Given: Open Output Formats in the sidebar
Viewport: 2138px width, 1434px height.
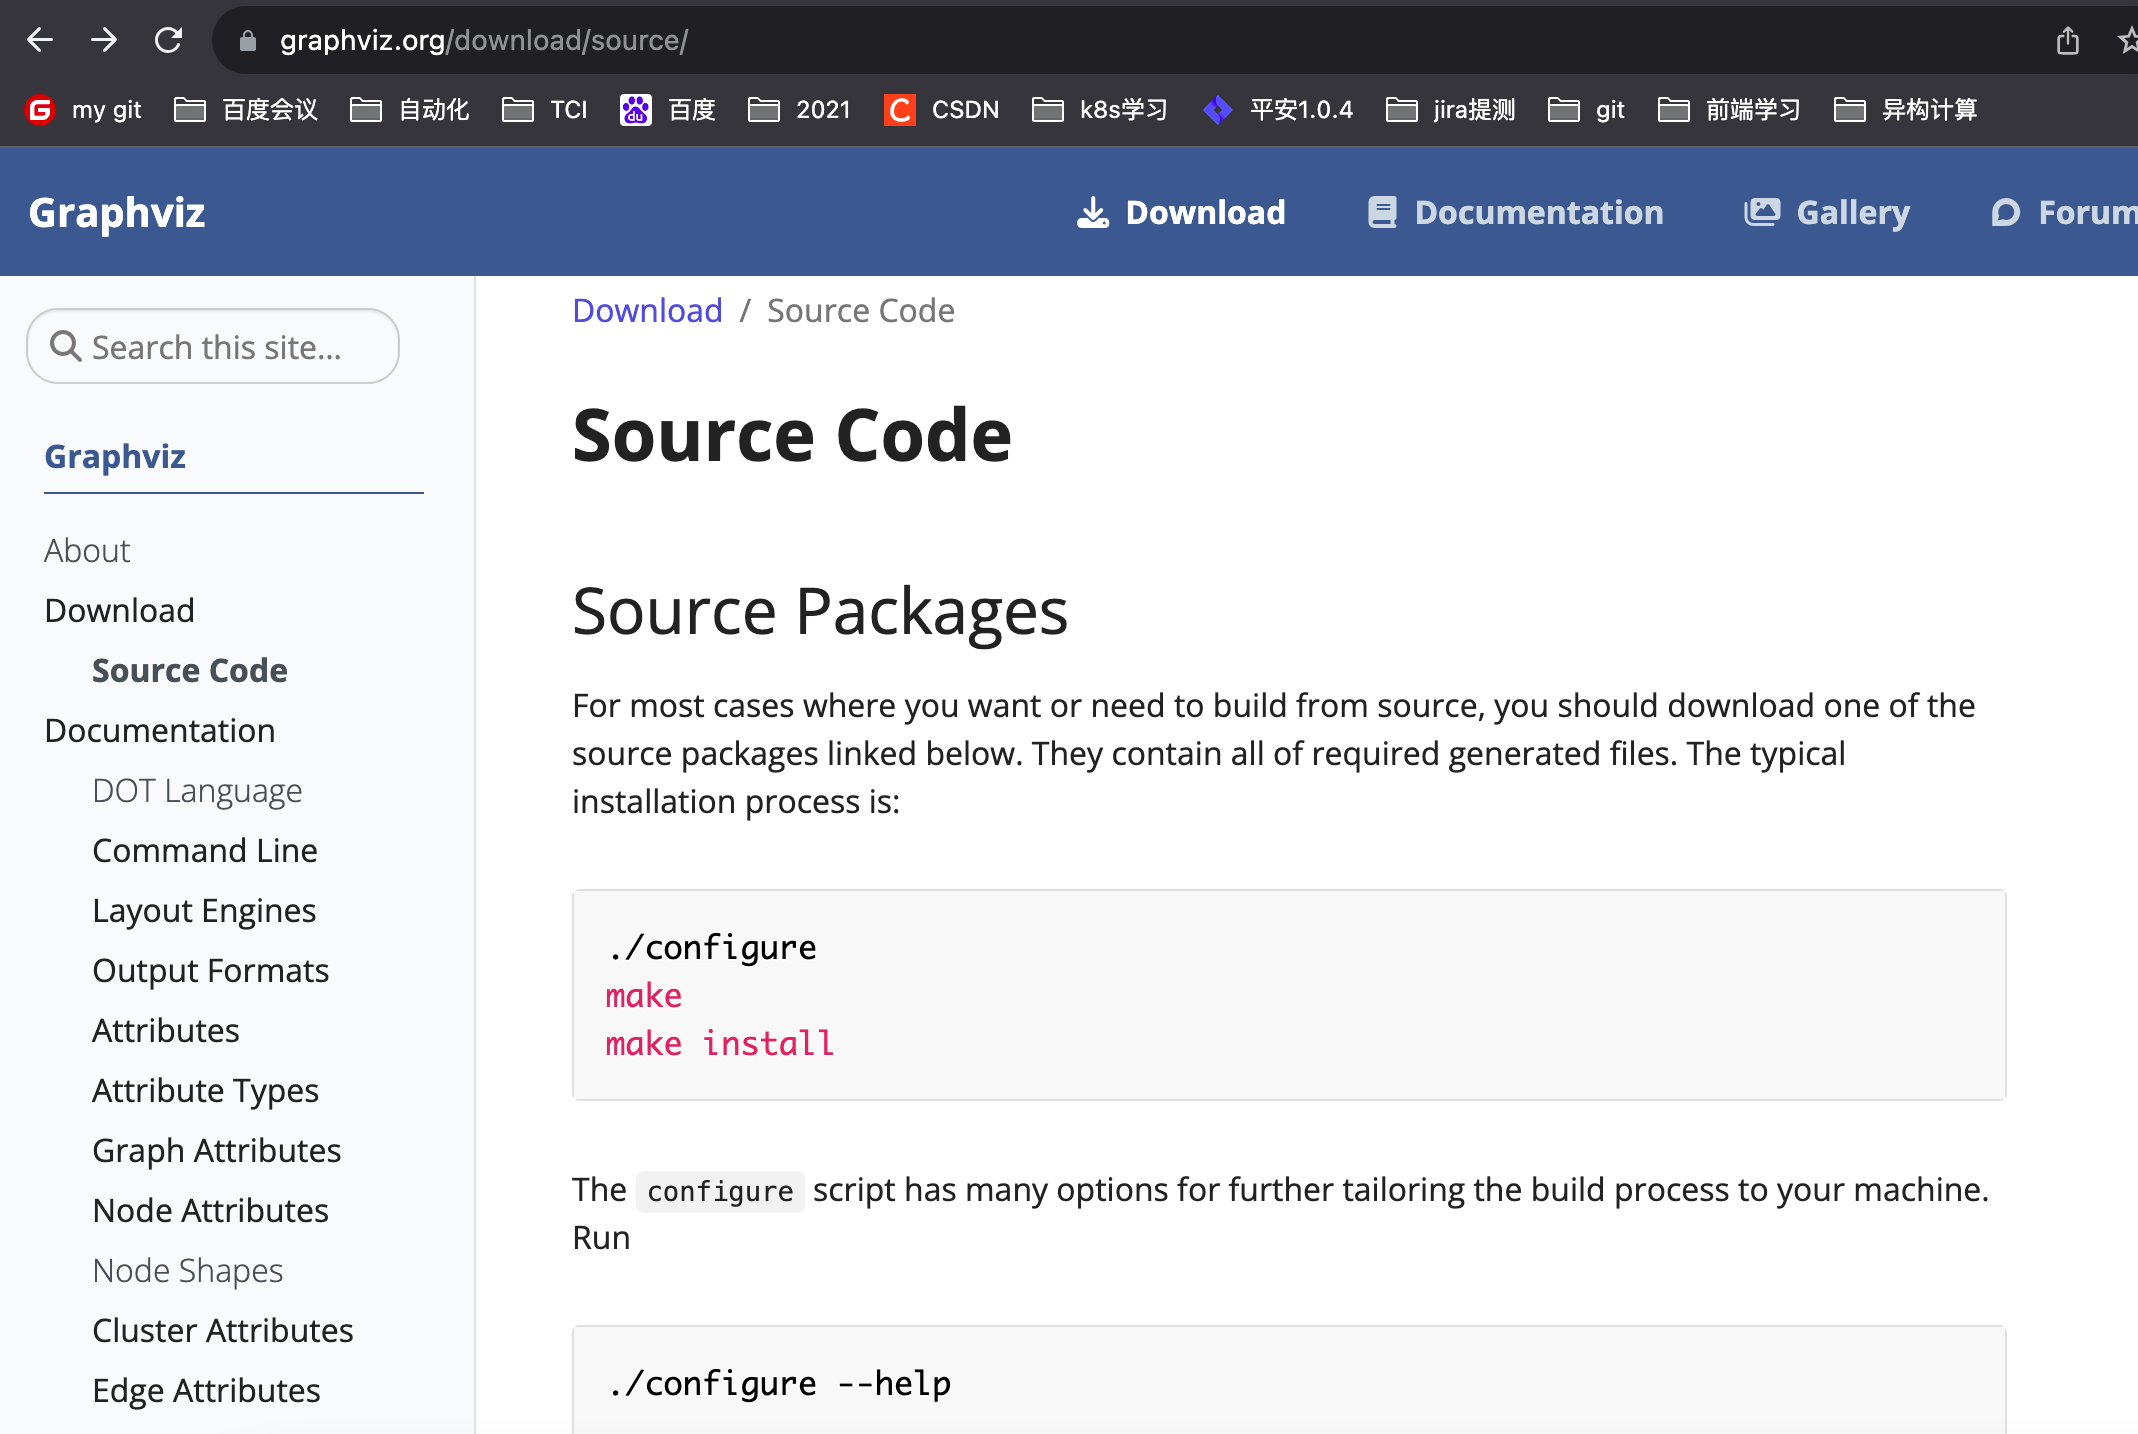Looking at the screenshot, I should (211, 970).
